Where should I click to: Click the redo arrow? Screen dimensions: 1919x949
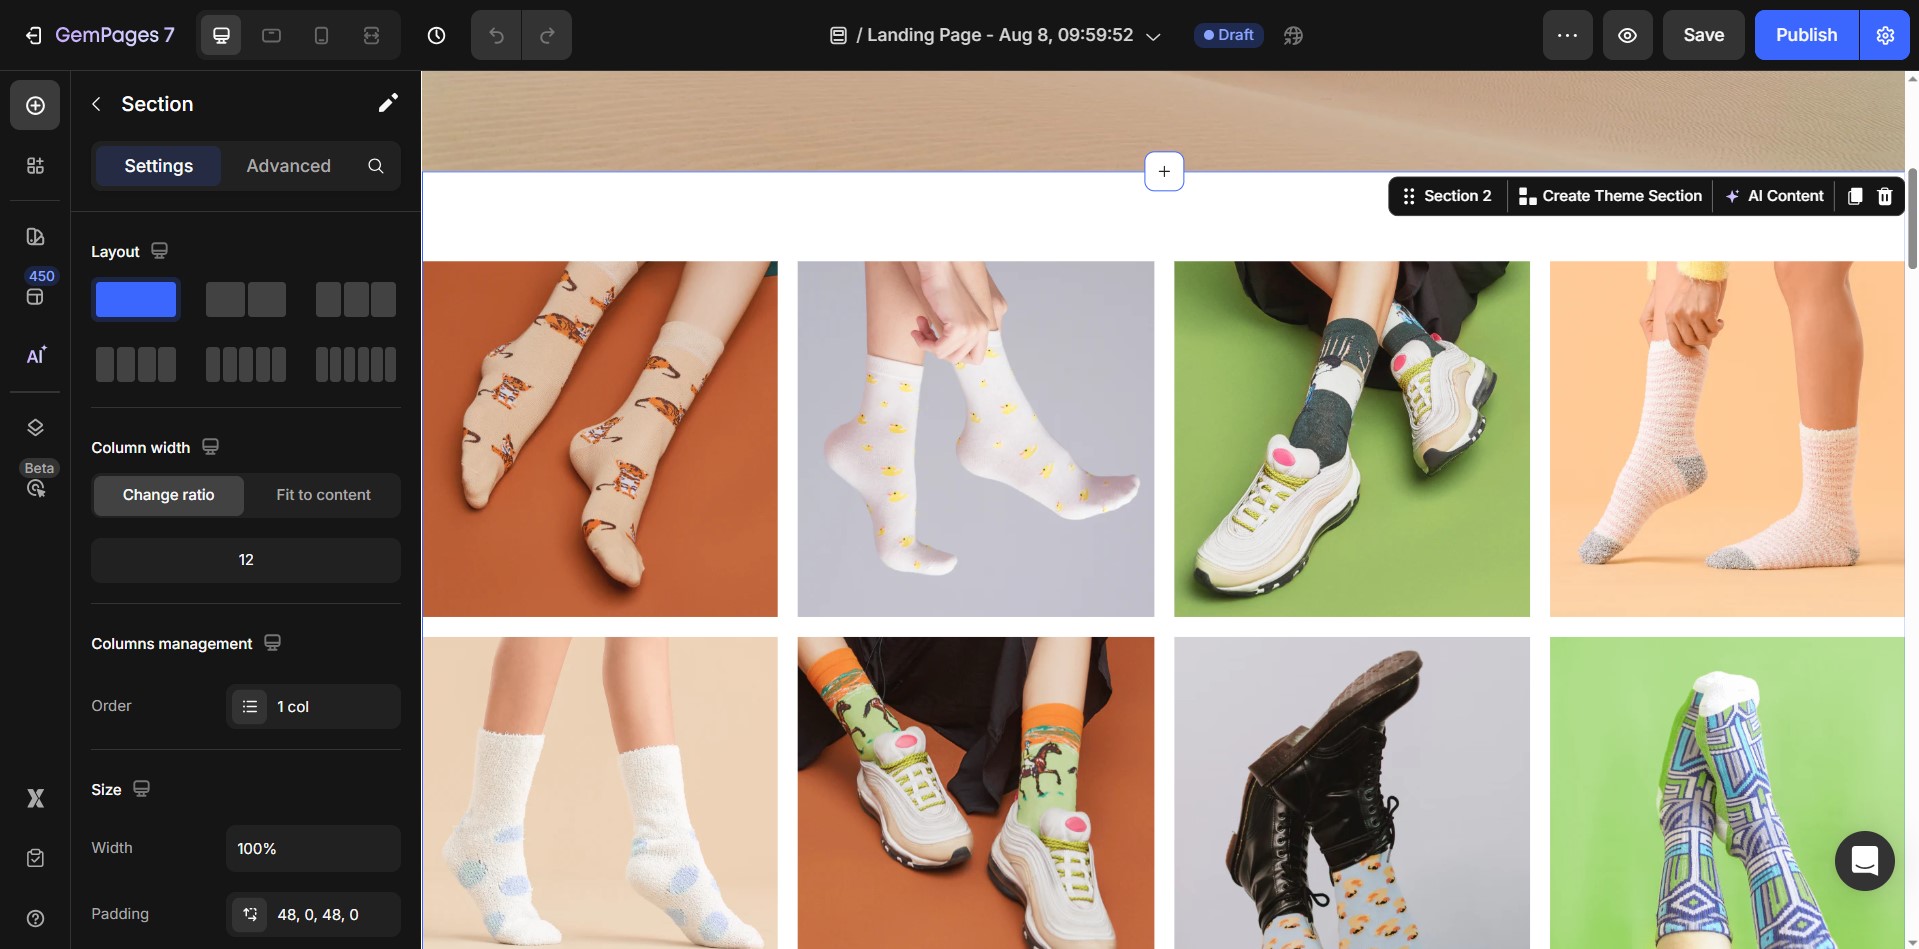[547, 36]
